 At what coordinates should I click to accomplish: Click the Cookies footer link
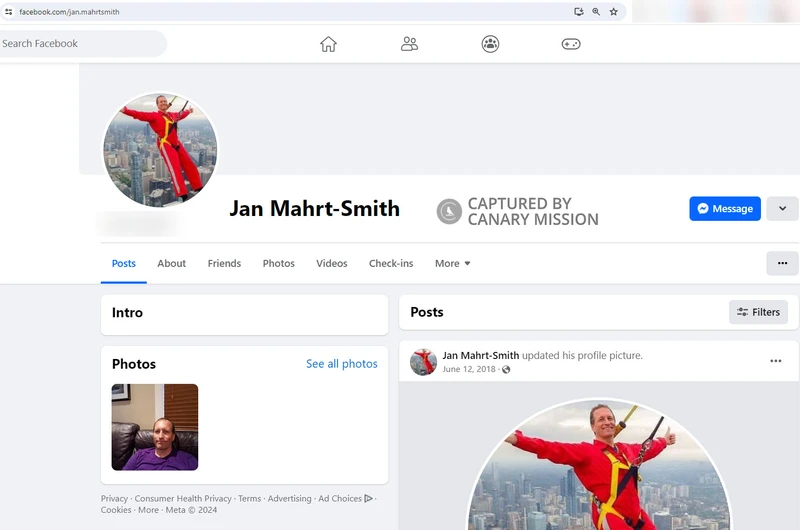pos(116,510)
